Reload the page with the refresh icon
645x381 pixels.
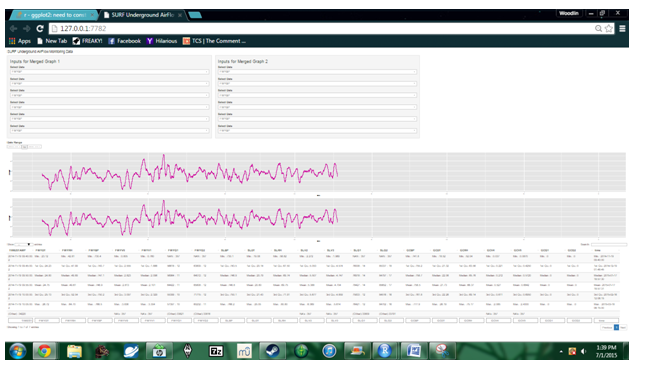coord(40,28)
